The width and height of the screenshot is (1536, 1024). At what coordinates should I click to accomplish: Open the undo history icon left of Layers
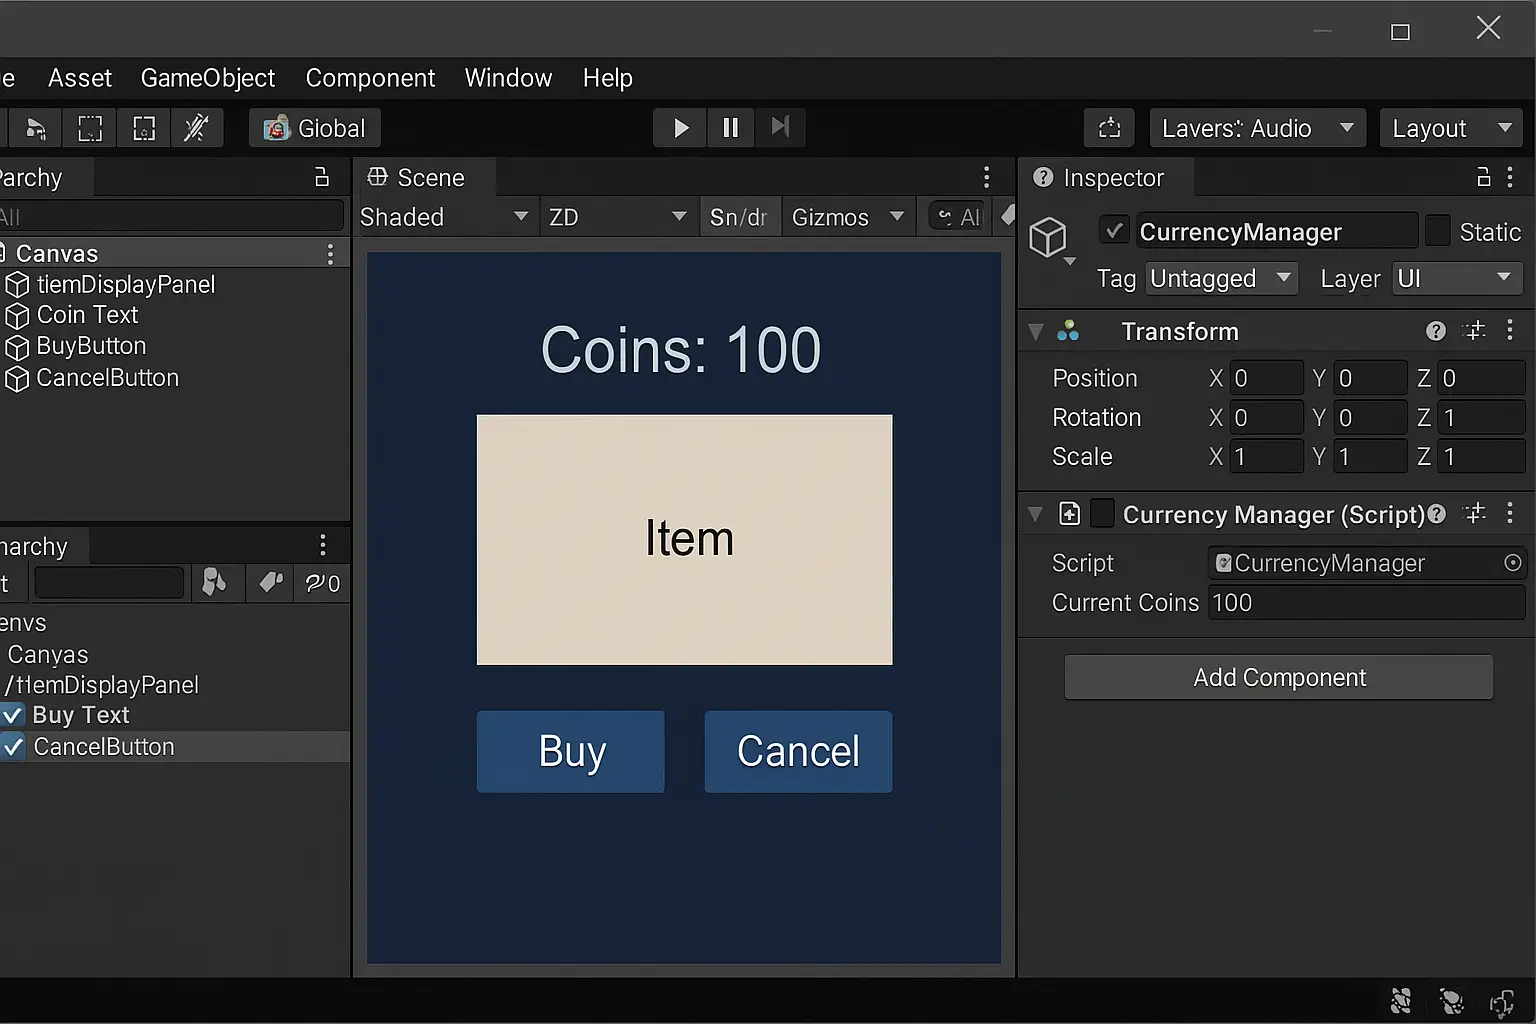[1109, 128]
